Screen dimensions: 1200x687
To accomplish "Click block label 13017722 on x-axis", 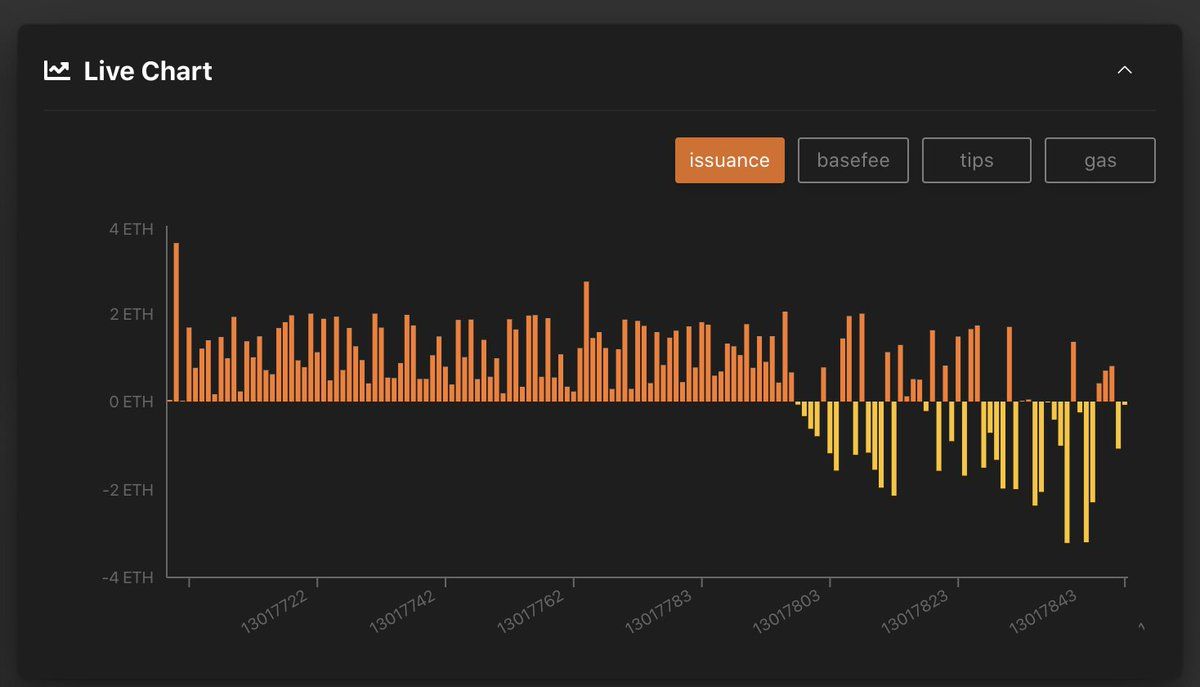I will pos(274,611).
